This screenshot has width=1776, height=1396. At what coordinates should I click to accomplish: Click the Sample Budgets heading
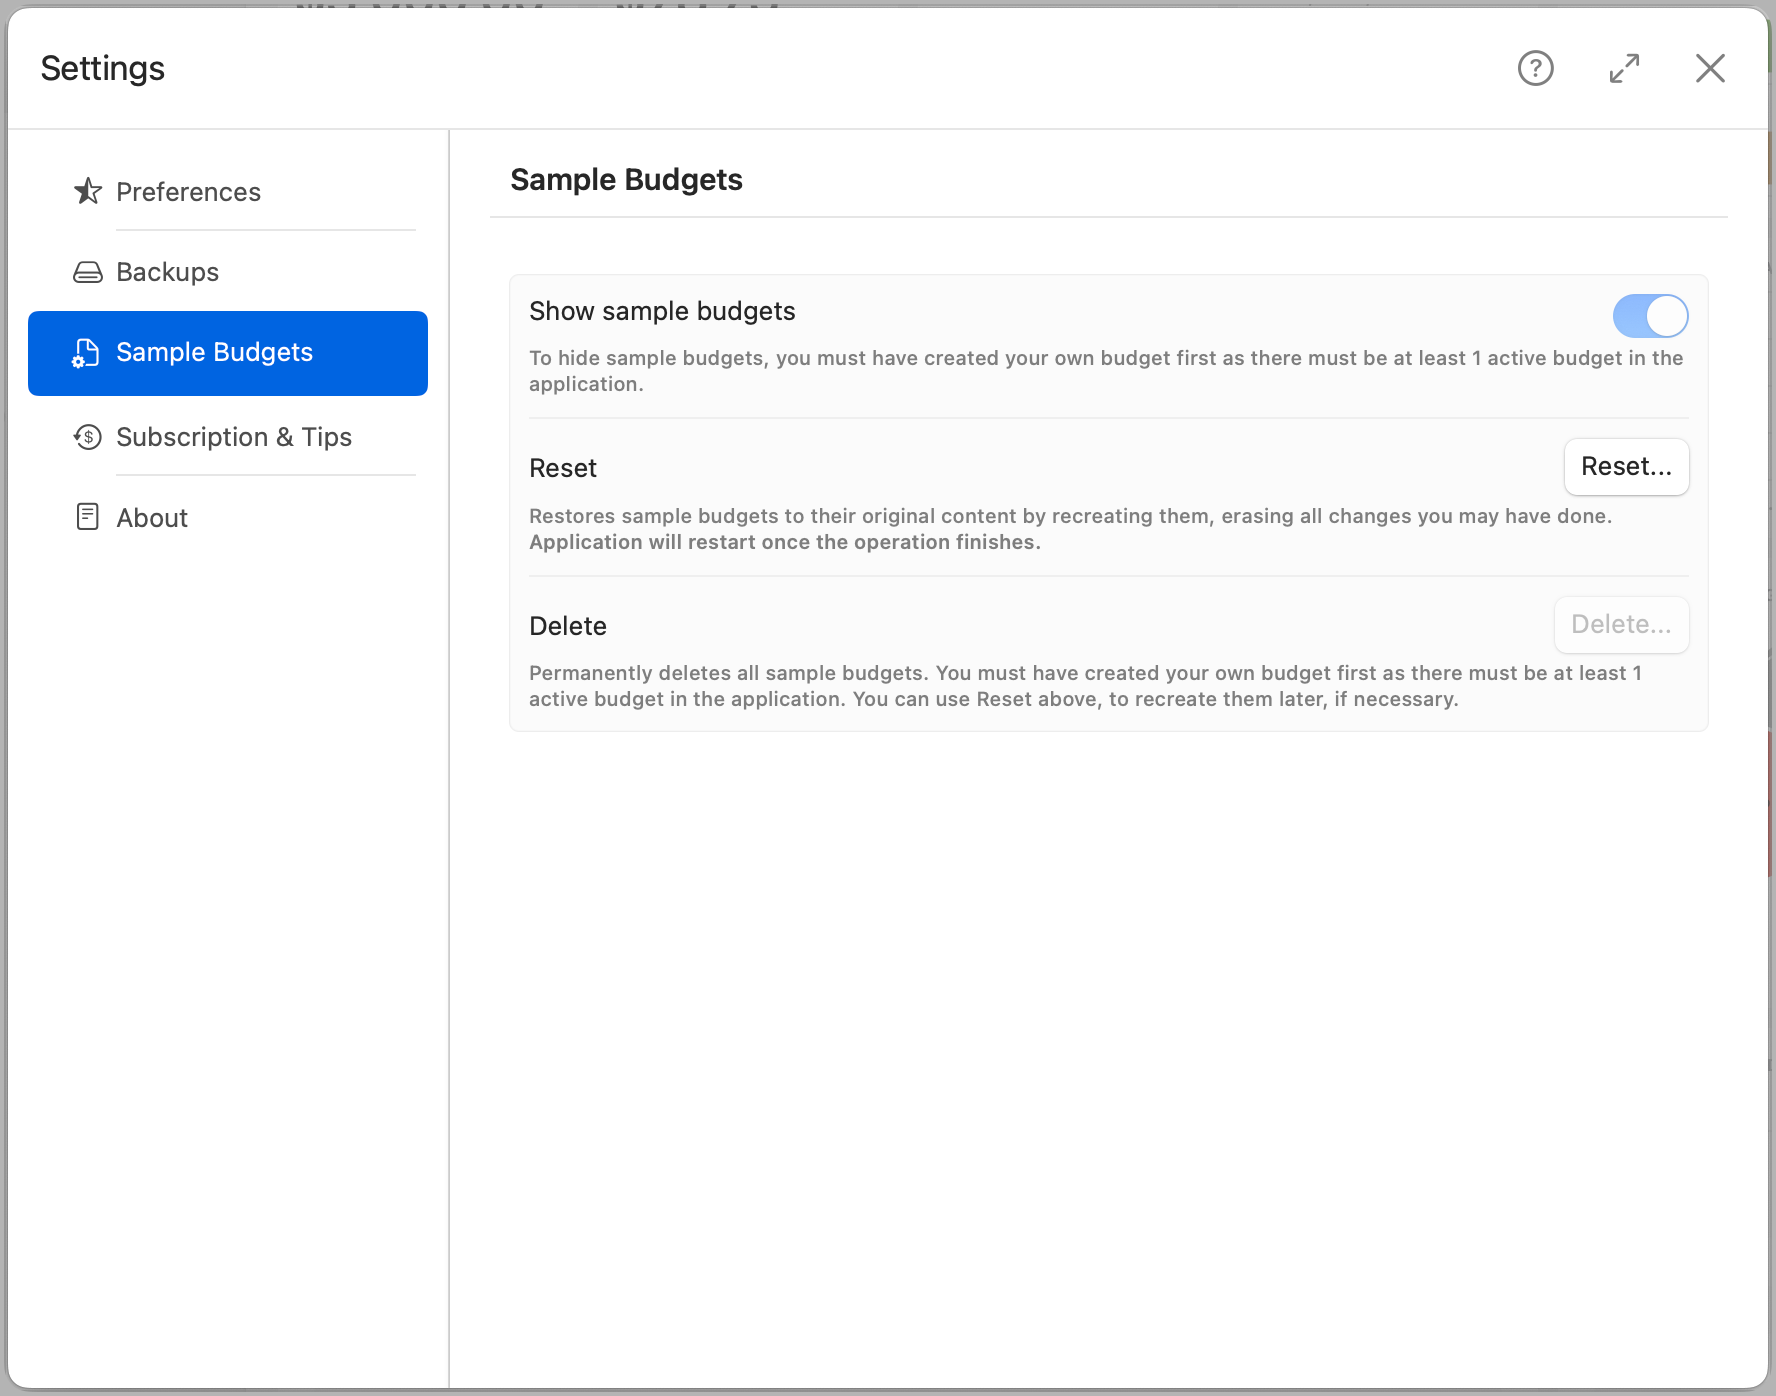click(x=626, y=180)
